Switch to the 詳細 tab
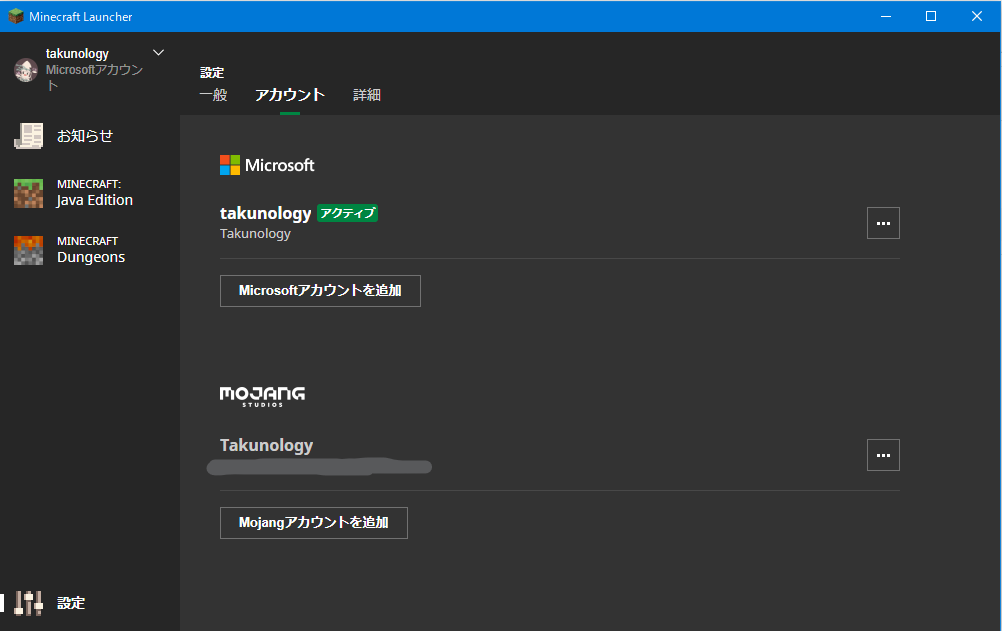This screenshot has height=631, width=1002. tap(366, 94)
